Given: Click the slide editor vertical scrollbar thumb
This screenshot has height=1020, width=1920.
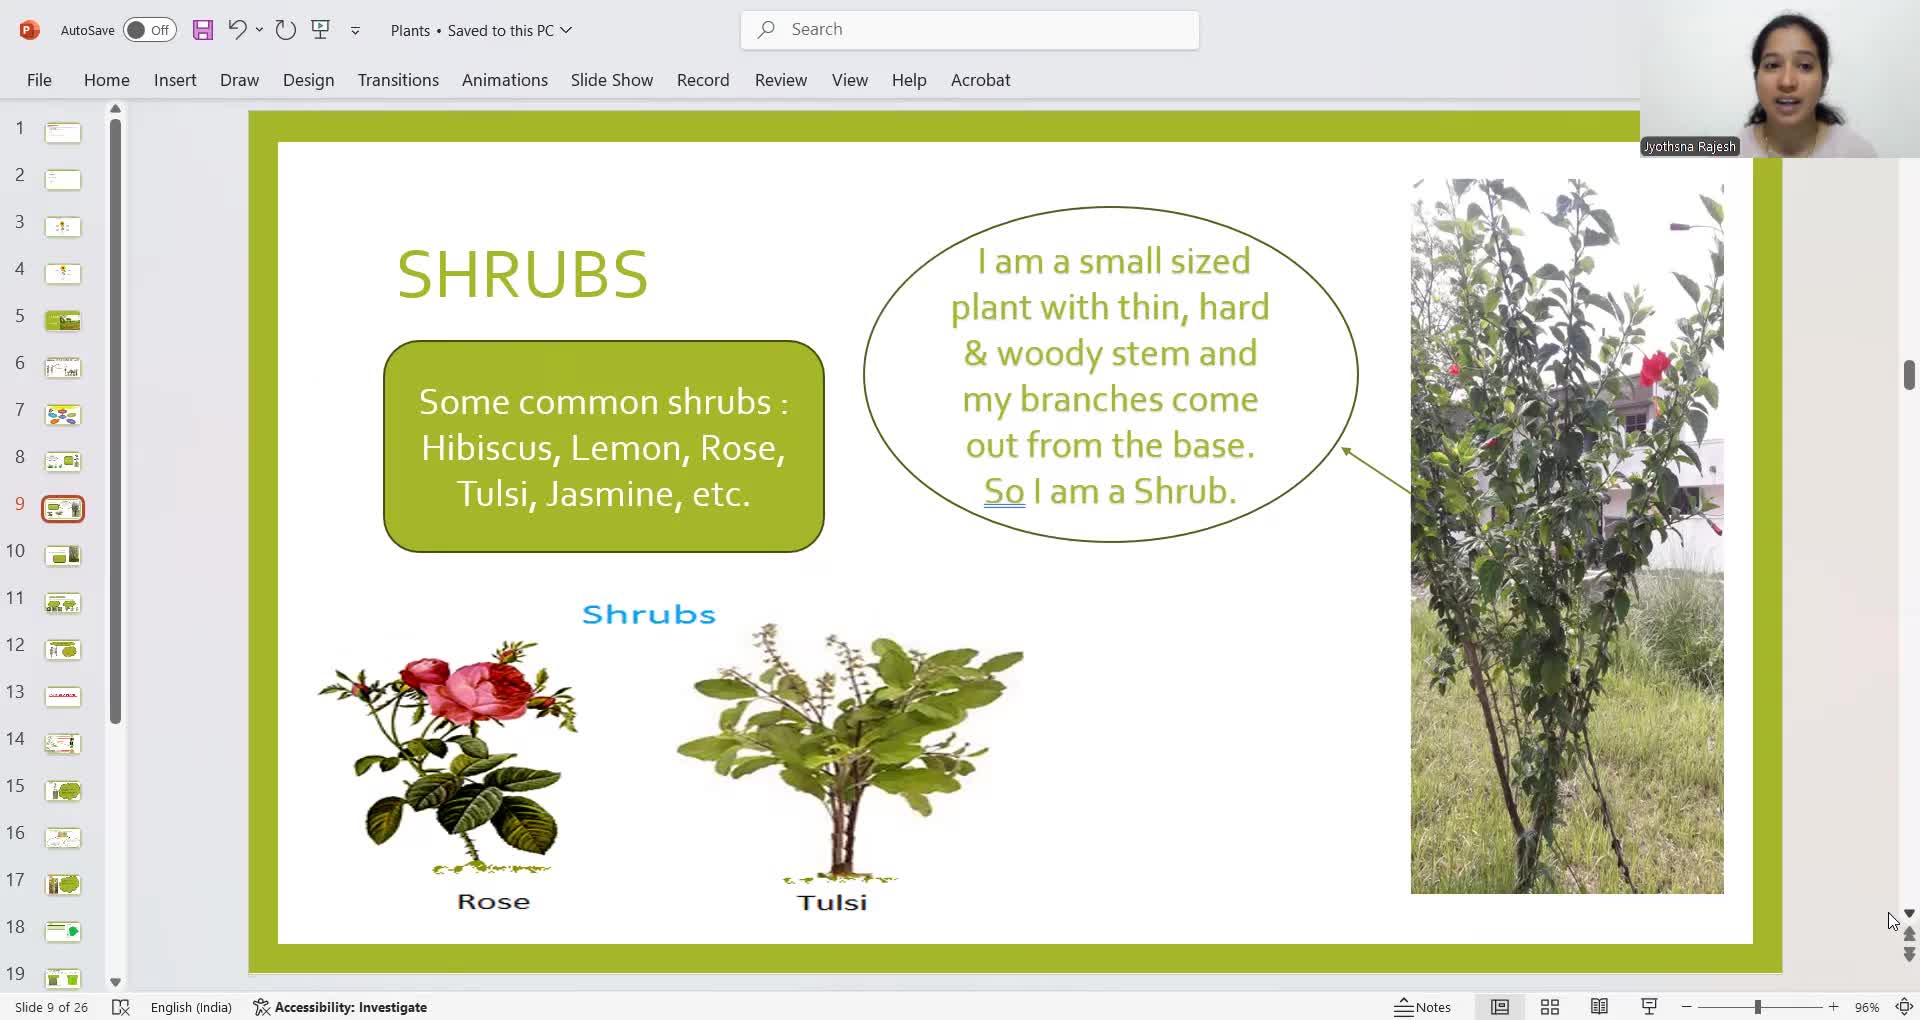Looking at the screenshot, I should click(x=1909, y=375).
